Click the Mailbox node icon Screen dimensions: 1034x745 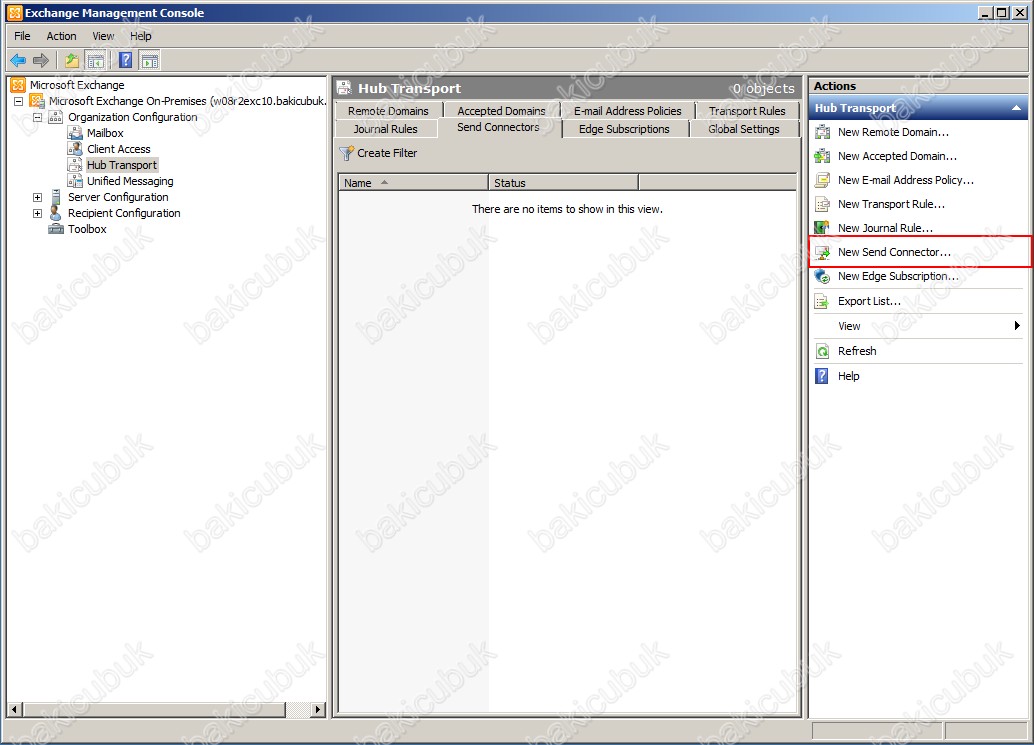click(75, 133)
